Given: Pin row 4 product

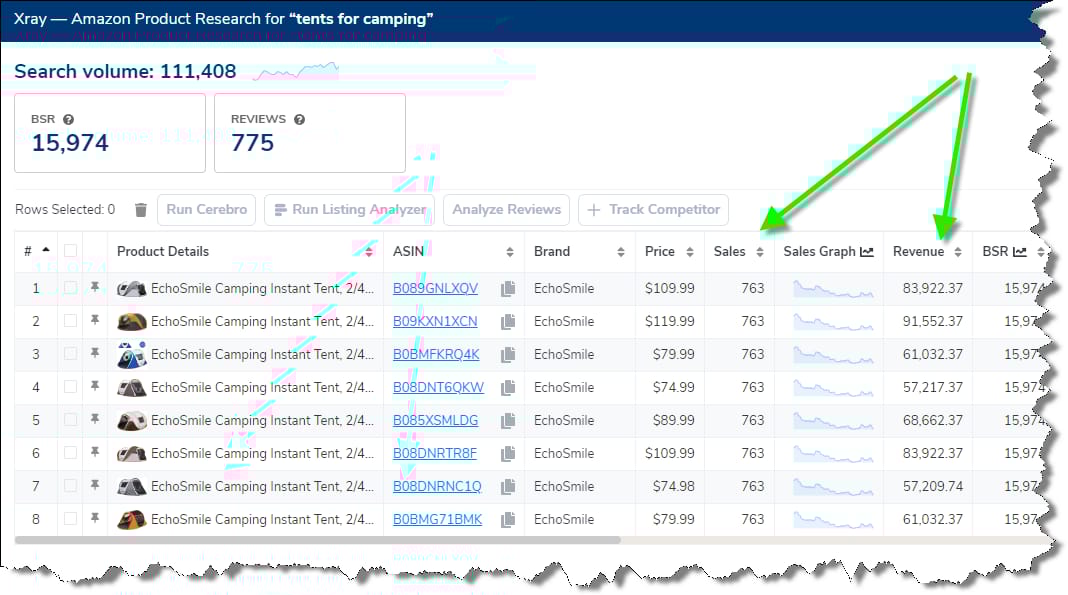Looking at the screenshot, I should [95, 386].
